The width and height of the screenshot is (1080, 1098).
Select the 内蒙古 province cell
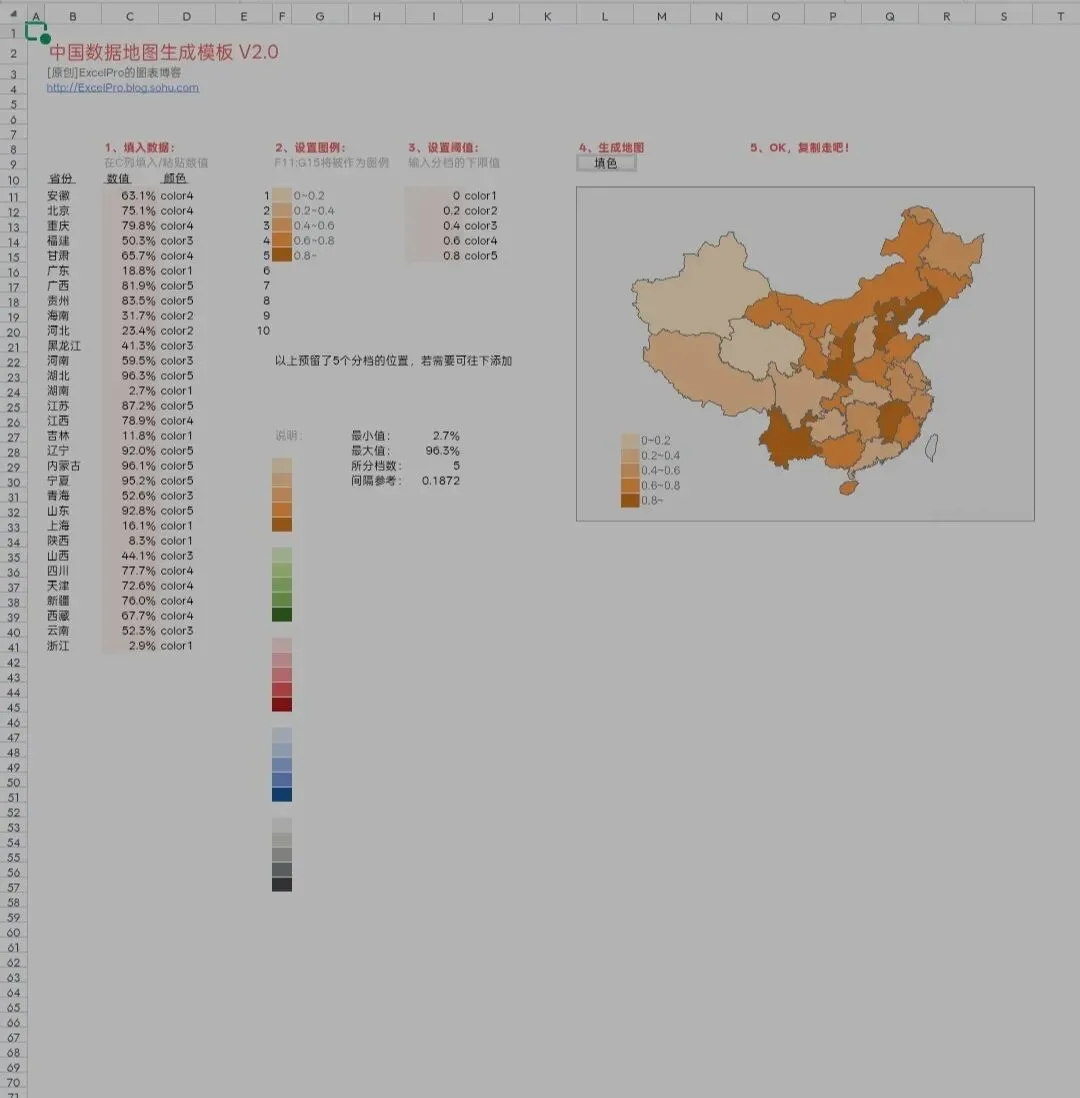coord(64,466)
